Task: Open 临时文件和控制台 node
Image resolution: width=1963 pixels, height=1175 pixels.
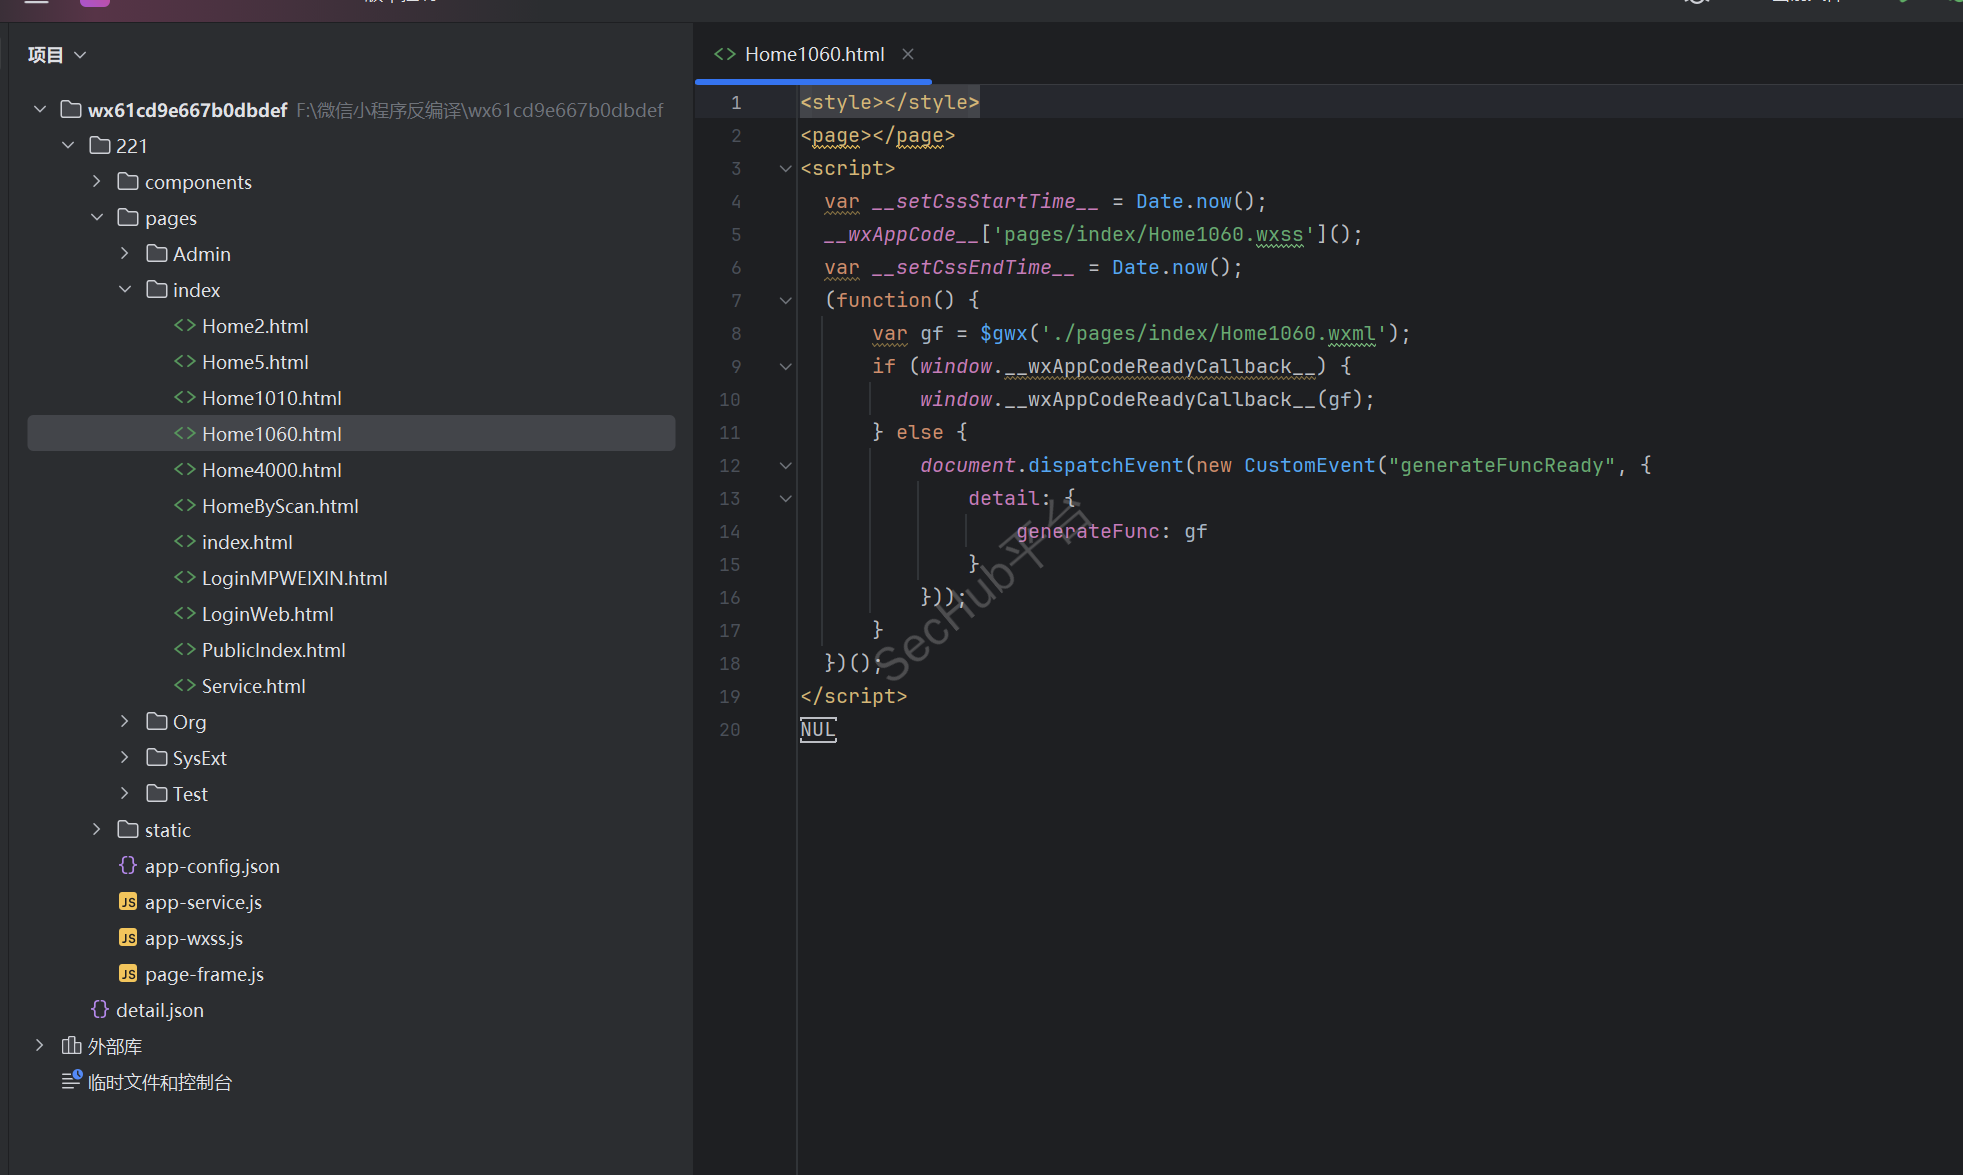Action: click(160, 1082)
